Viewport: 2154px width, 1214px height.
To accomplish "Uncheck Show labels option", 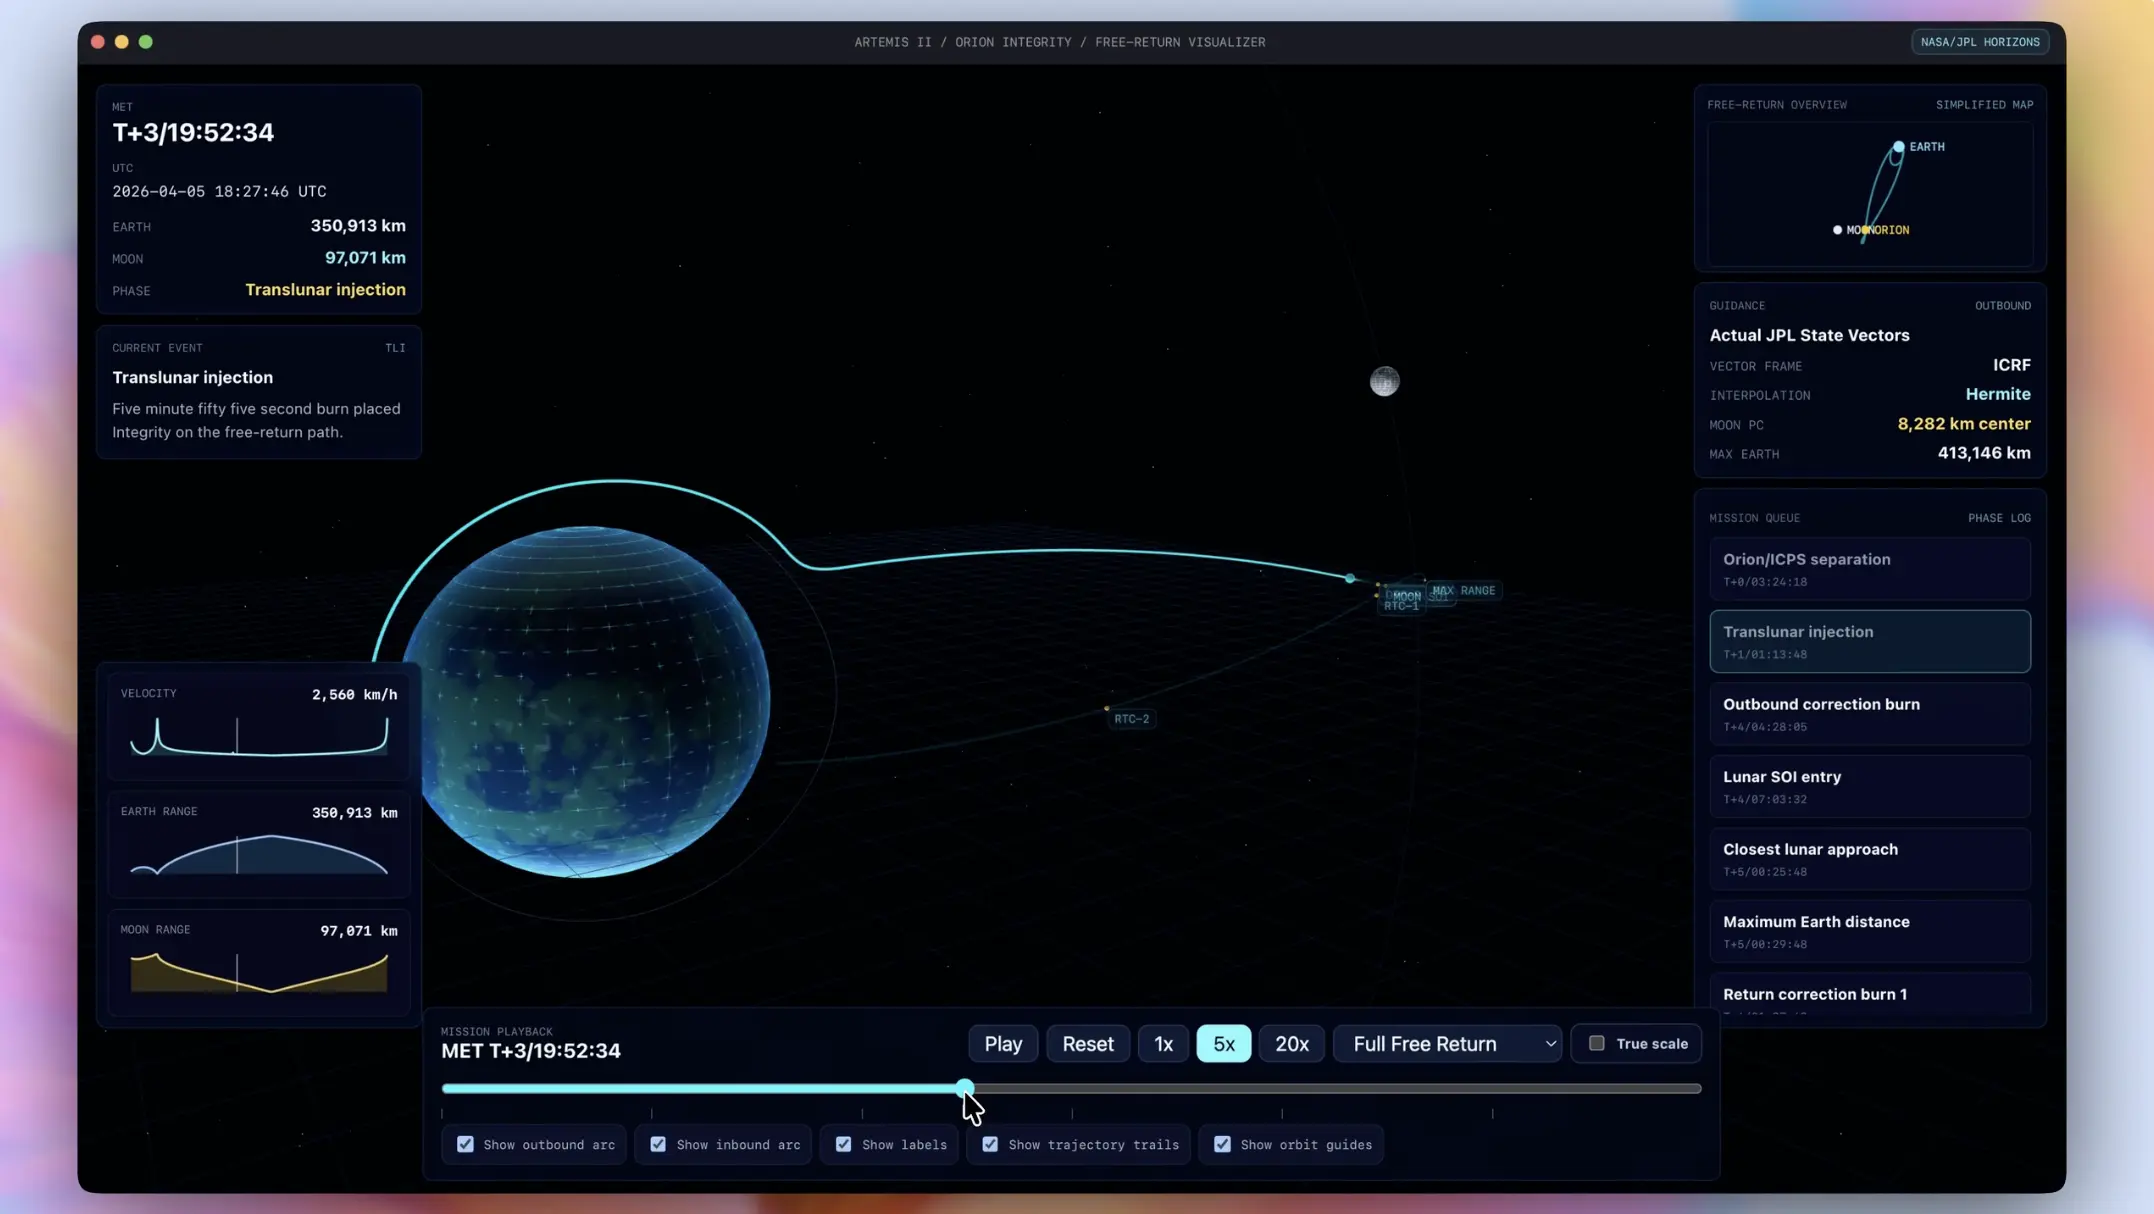I will point(843,1144).
